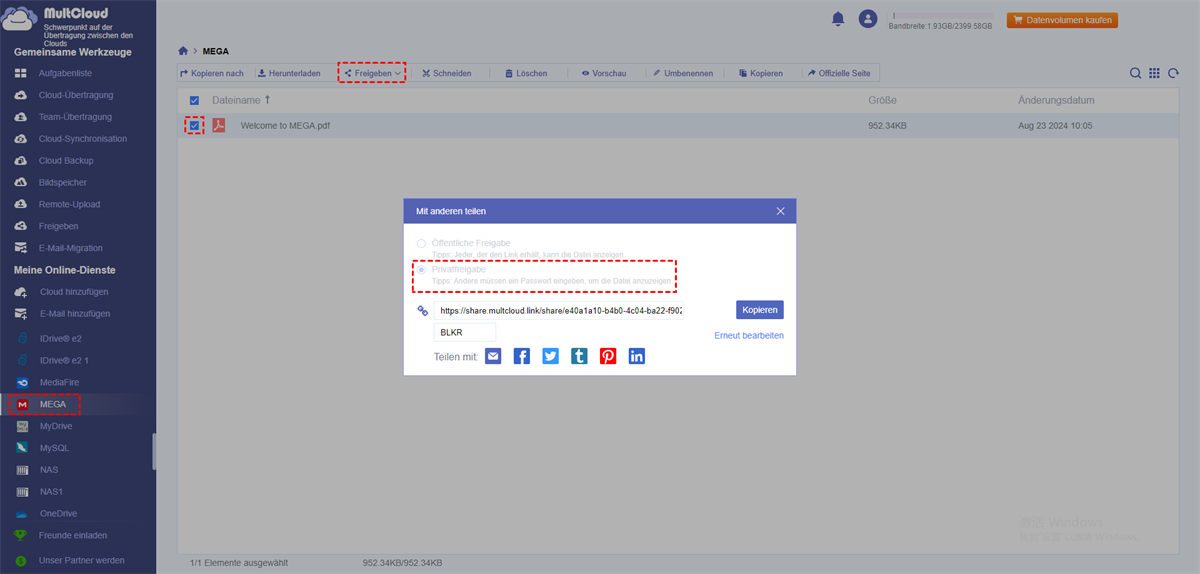This screenshot has width=1200, height=574.
Task: Uncheck Welcome to MEGA.pdf checkbox
Action: coord(194,125)
